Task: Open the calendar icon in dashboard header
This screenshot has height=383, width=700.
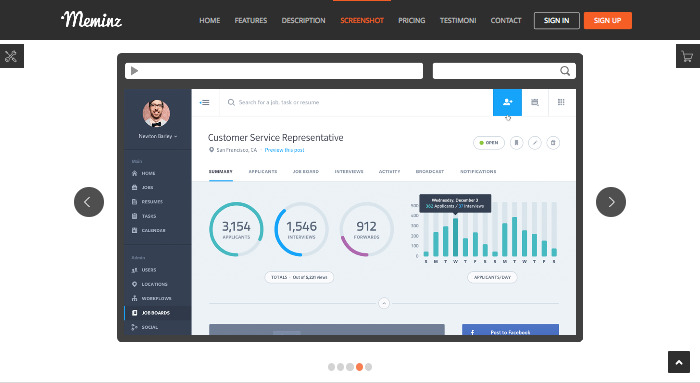Action: pos(534,102)
